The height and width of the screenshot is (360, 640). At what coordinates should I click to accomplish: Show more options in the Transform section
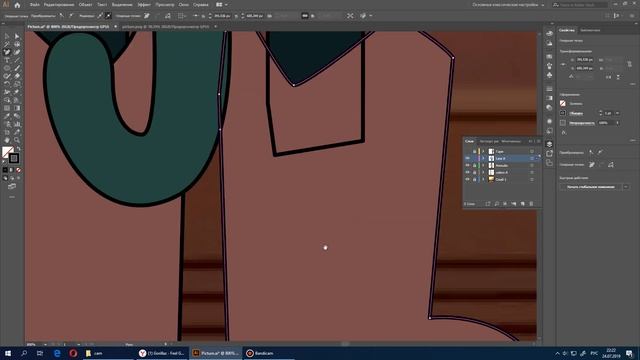633,84
